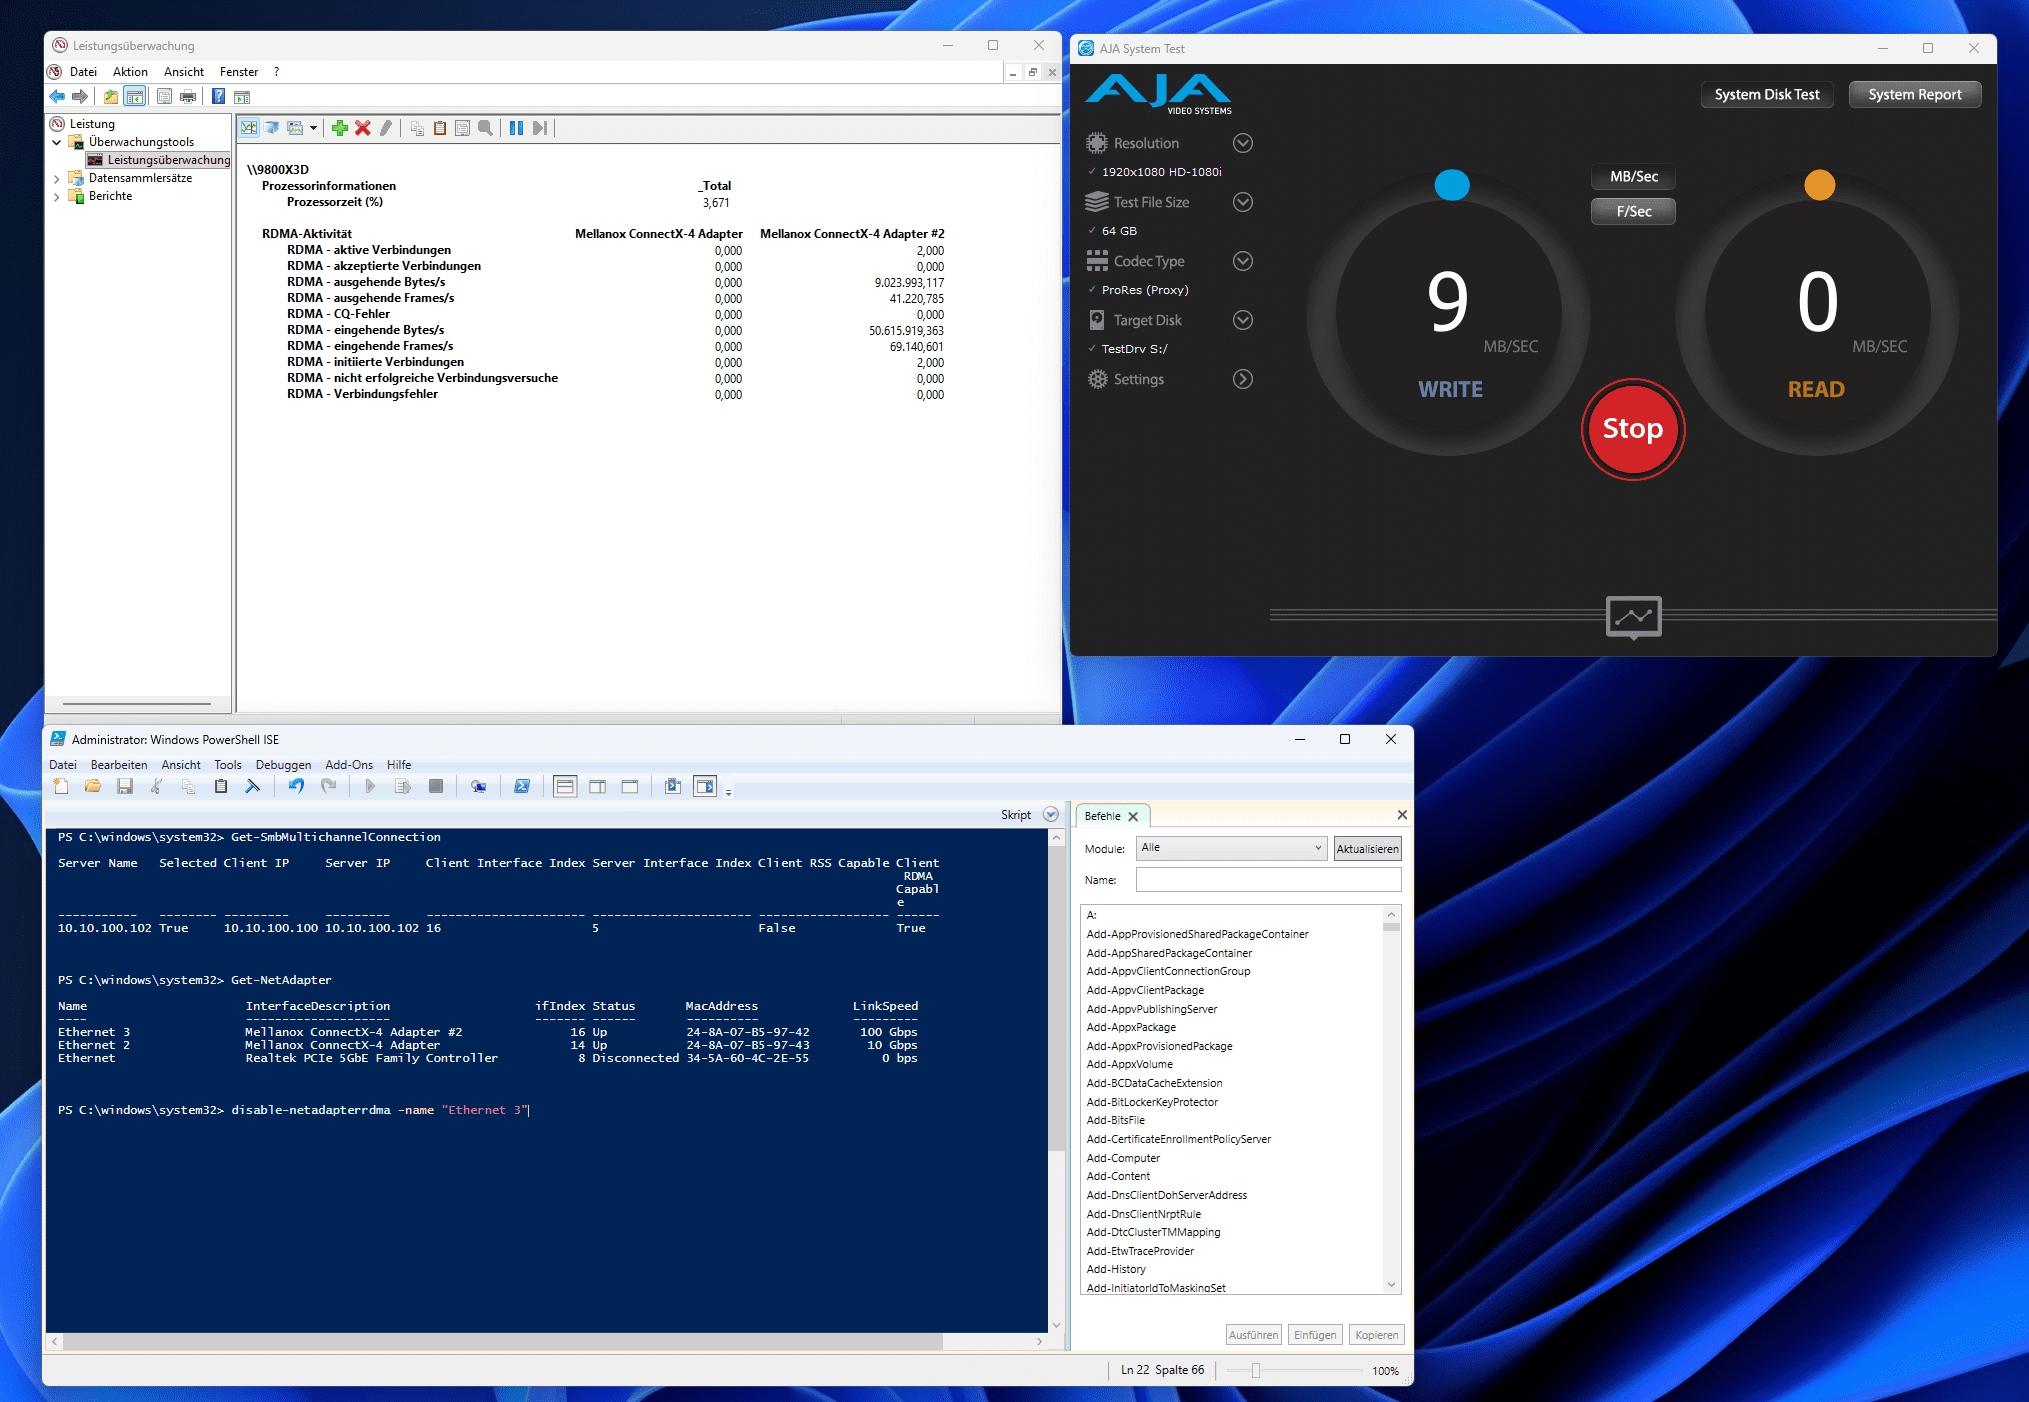Toggle the show command add-on pane icon
2029x1402 pixels.
point(705,787)
